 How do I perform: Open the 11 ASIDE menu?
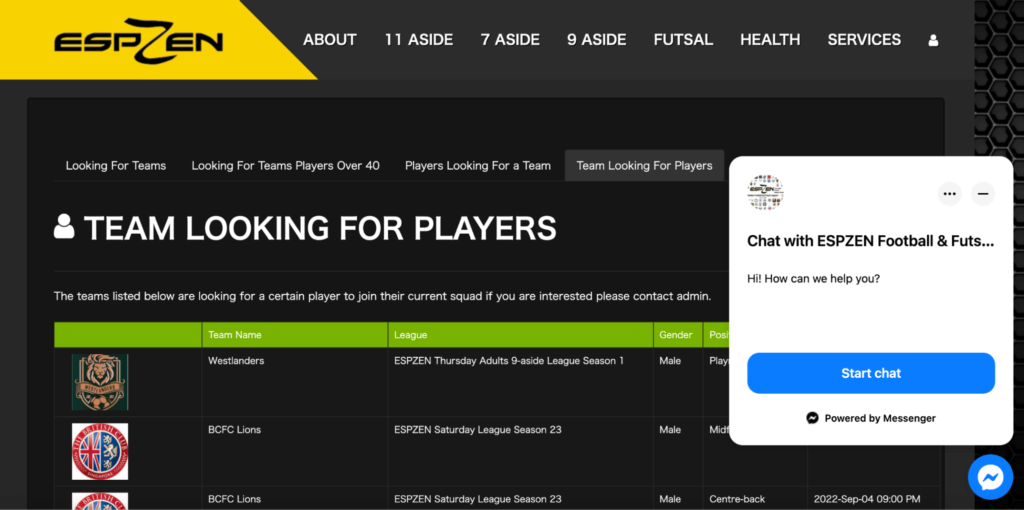pyautogui.click(x=419, y=40)
